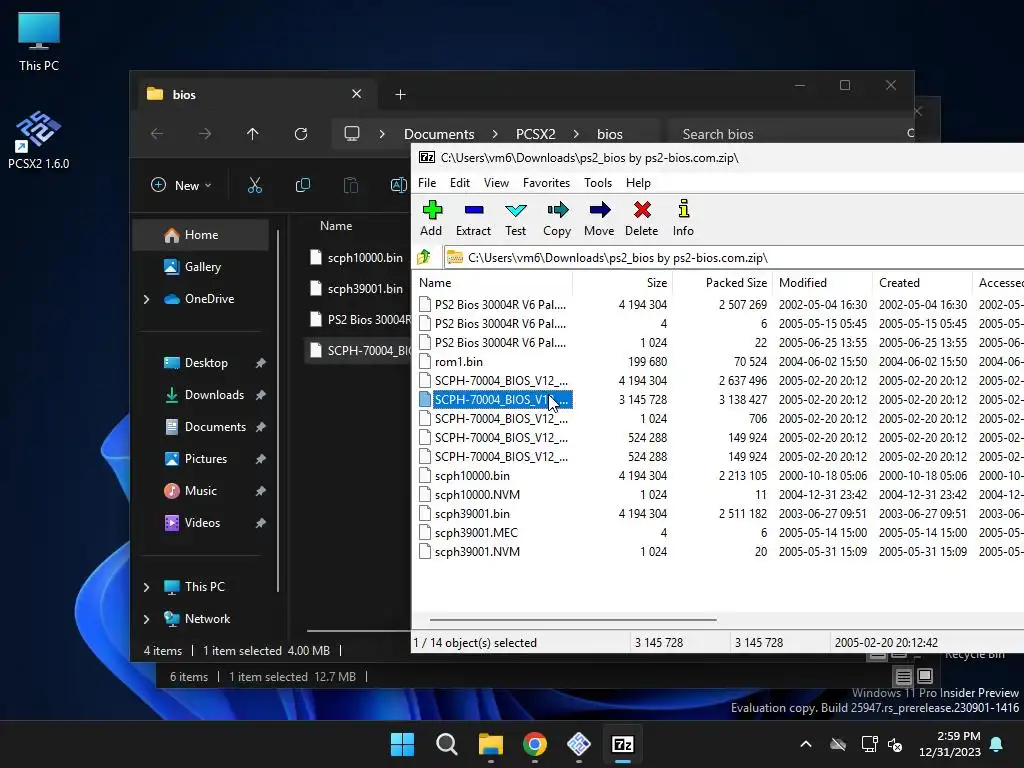Open the Info tool in 7-Zip
This screenshot has width=1024, height=768.
pos(683,218)
